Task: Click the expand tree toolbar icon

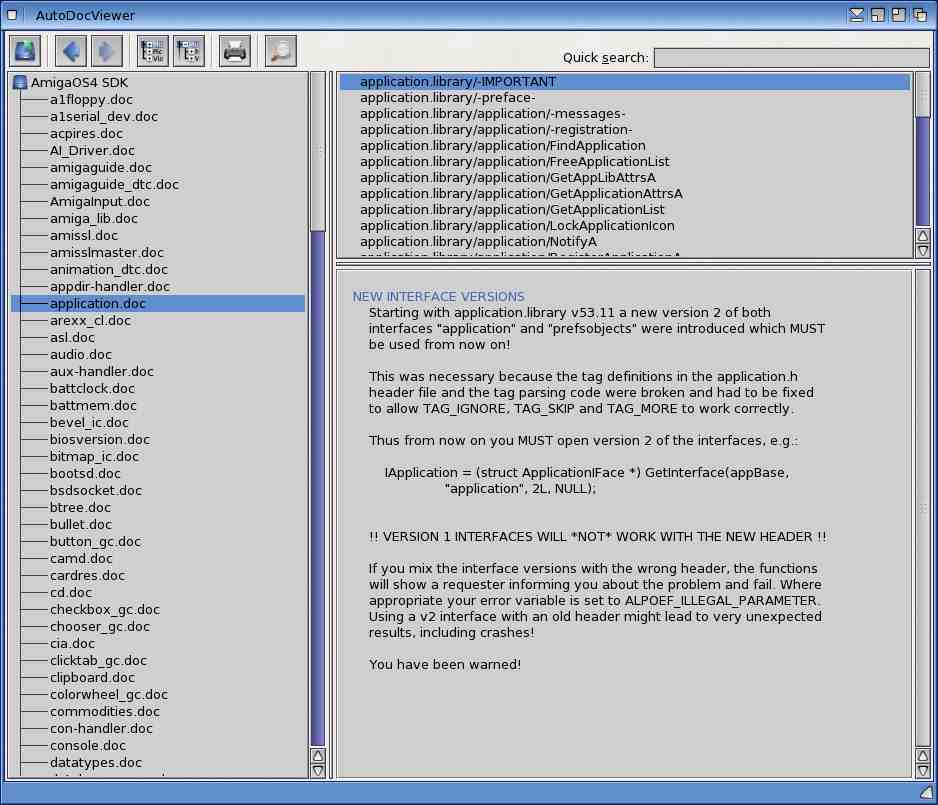Action: coord(153,50)
